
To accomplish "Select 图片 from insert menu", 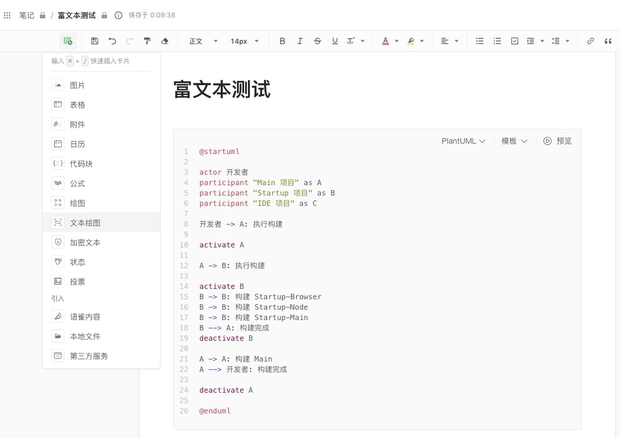I will 101,85.
